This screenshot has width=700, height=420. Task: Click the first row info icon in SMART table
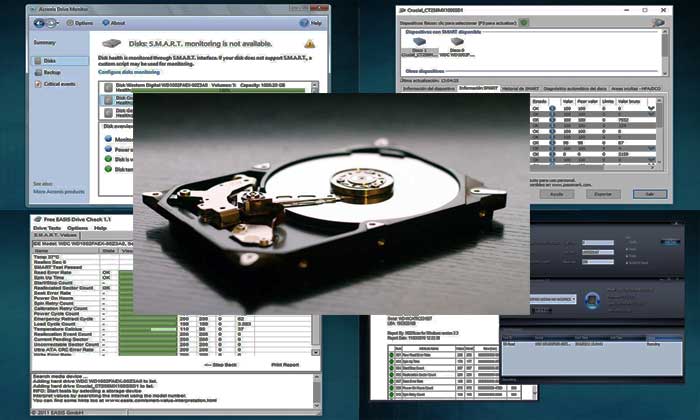[x=552, y=108]
